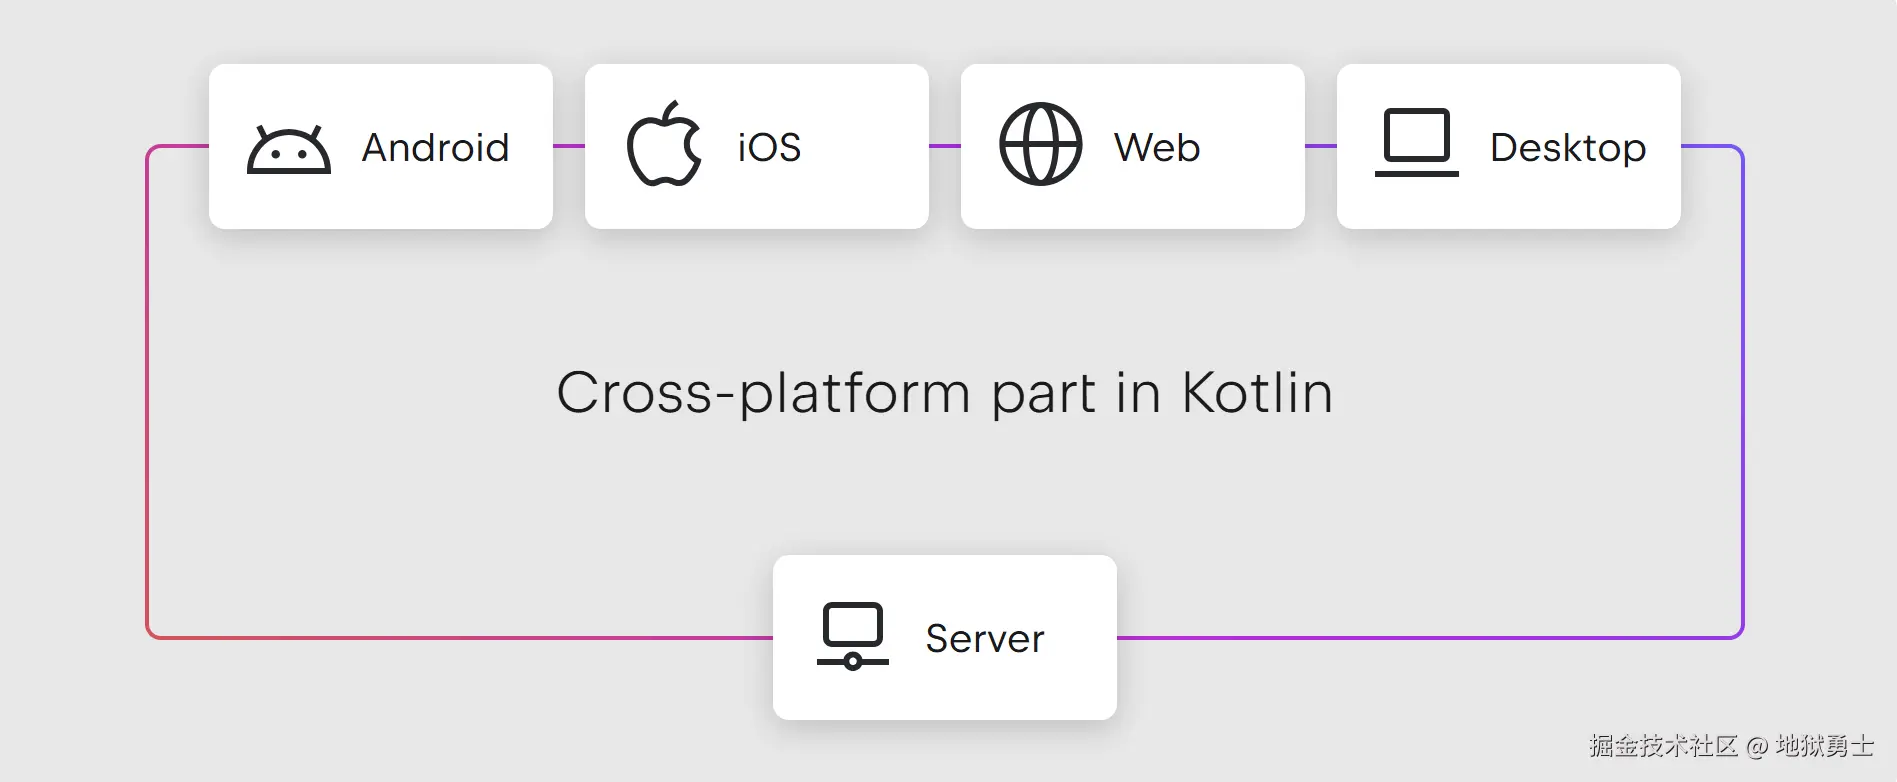Click the Android robot icon
Screen dimensions: 1897x782
tap(289, 149)
